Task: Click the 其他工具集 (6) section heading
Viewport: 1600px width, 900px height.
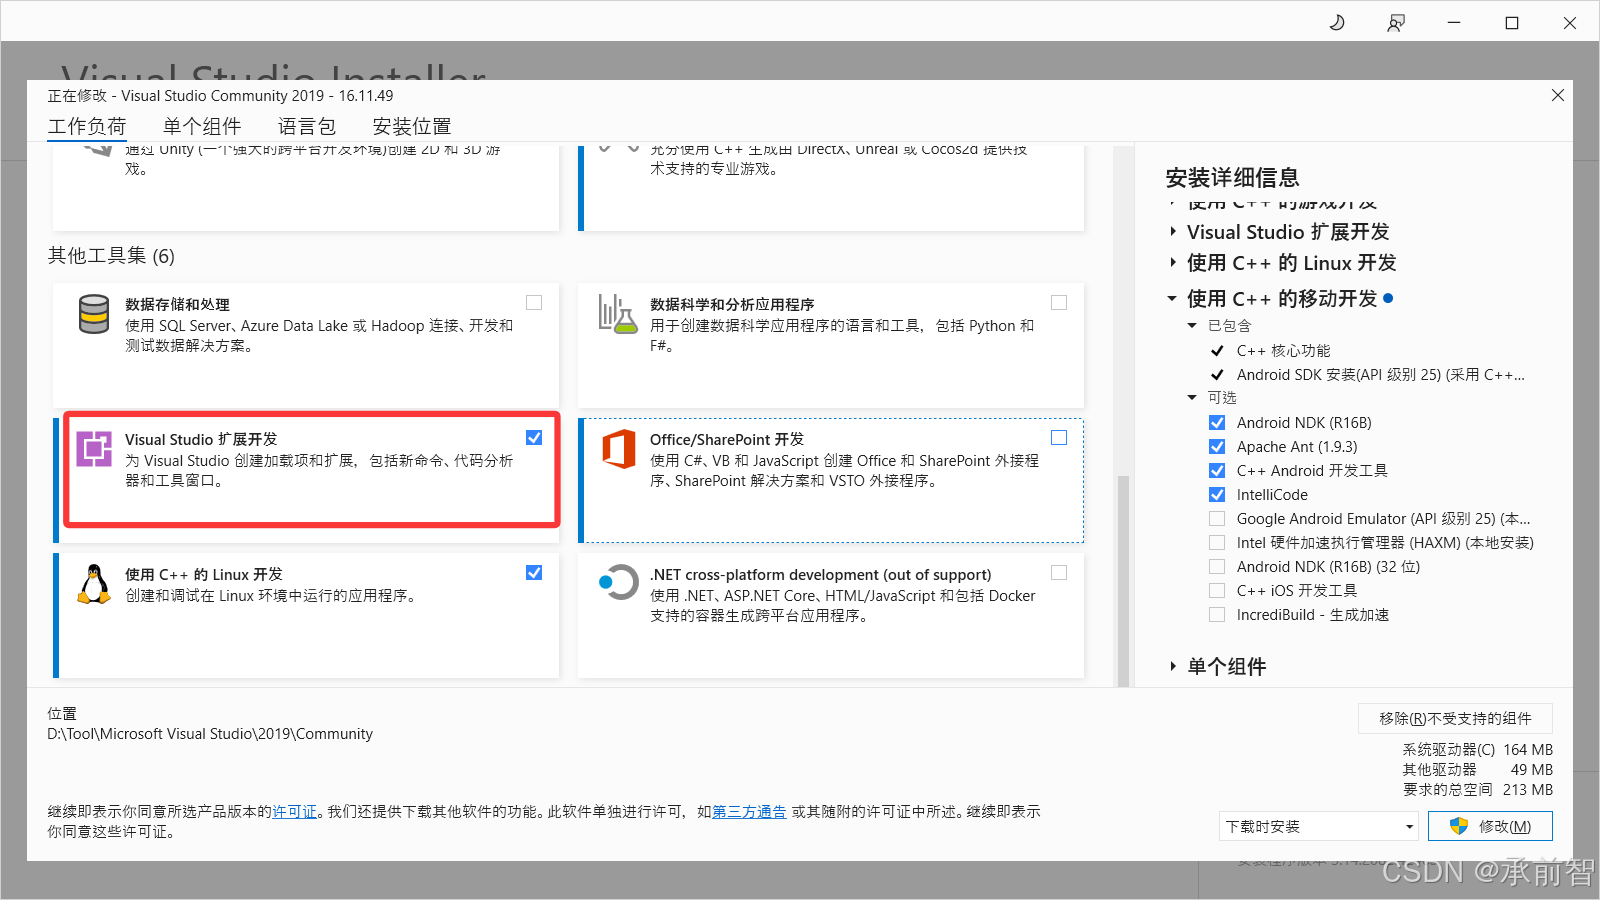Action: [111, 255]
